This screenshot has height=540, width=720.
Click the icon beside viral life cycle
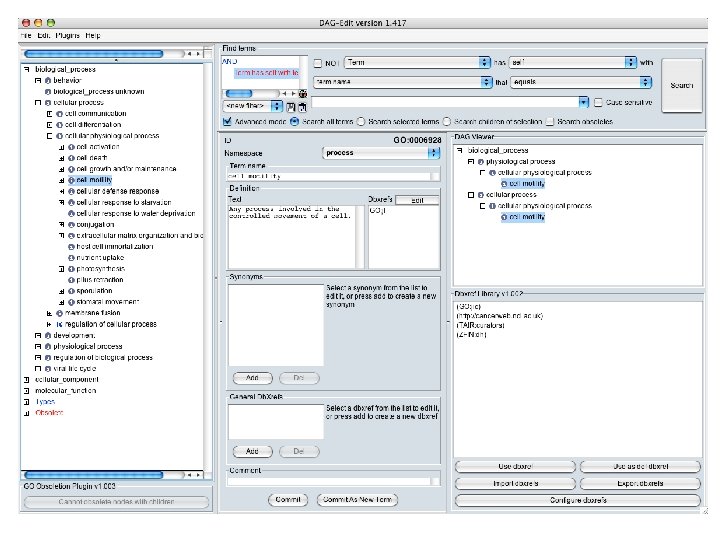(48, 368)
